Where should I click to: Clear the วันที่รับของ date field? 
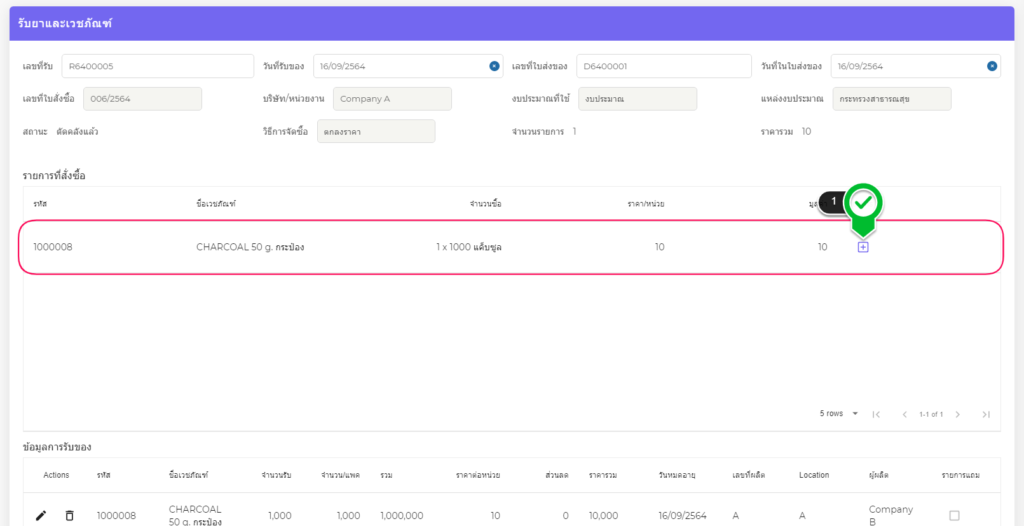tap(494, 66)
